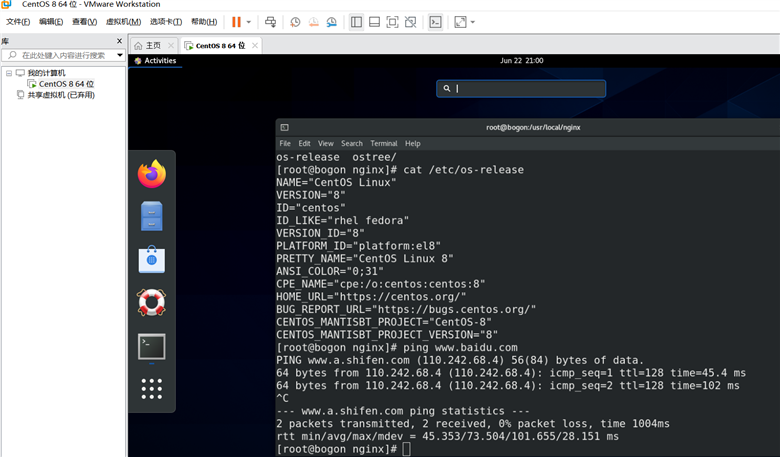Revert the virtual machine to its snapshot
The width and height of the screenshot is (780, 457).
tap(313, 22)
